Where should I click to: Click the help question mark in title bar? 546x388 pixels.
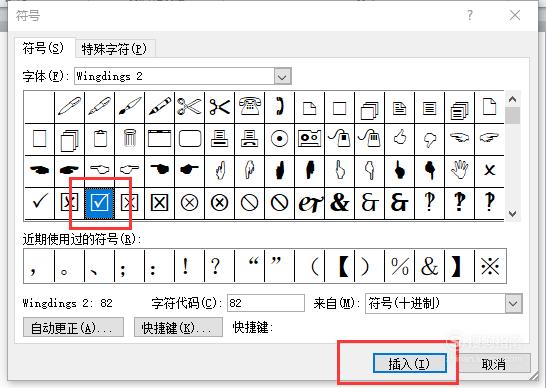point(470,15)
